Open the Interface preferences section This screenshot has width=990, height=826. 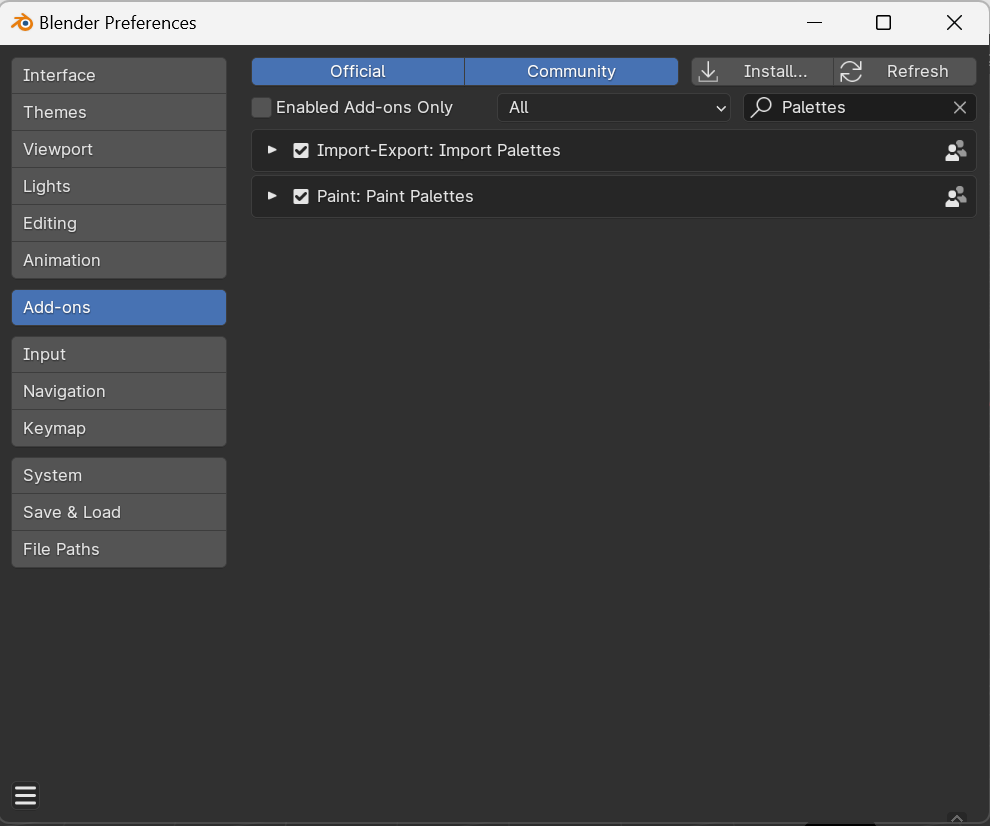pyautogui.click(x=119, y=75)
